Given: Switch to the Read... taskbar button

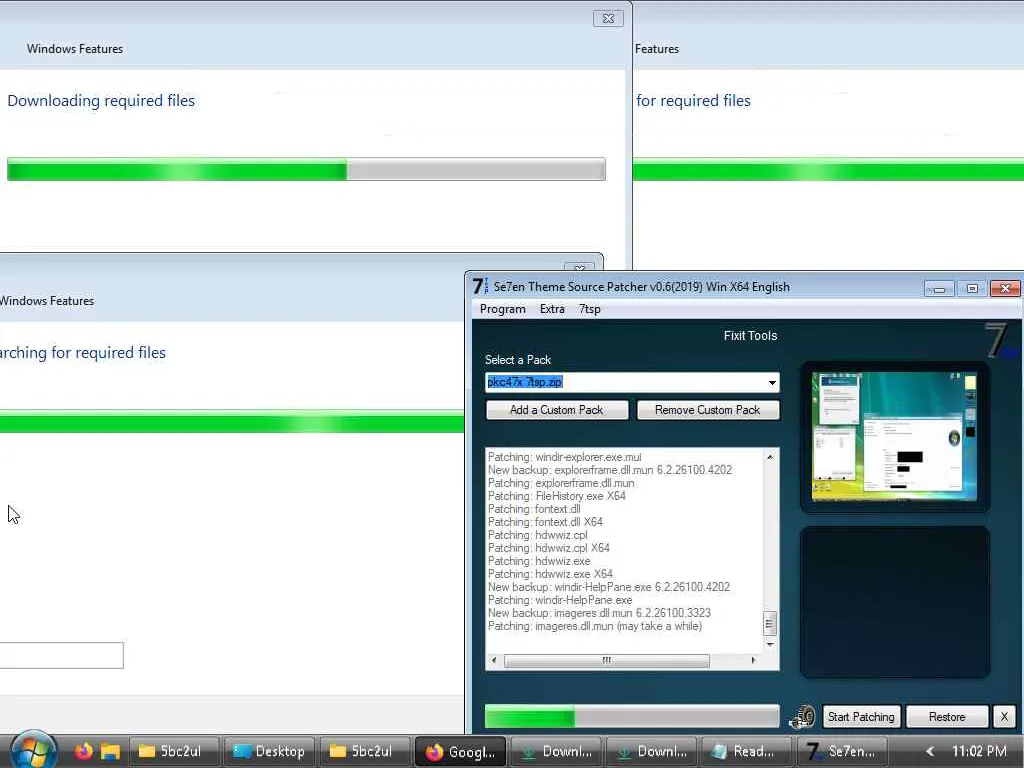Looking at the screenshot, I should point(746,751).
